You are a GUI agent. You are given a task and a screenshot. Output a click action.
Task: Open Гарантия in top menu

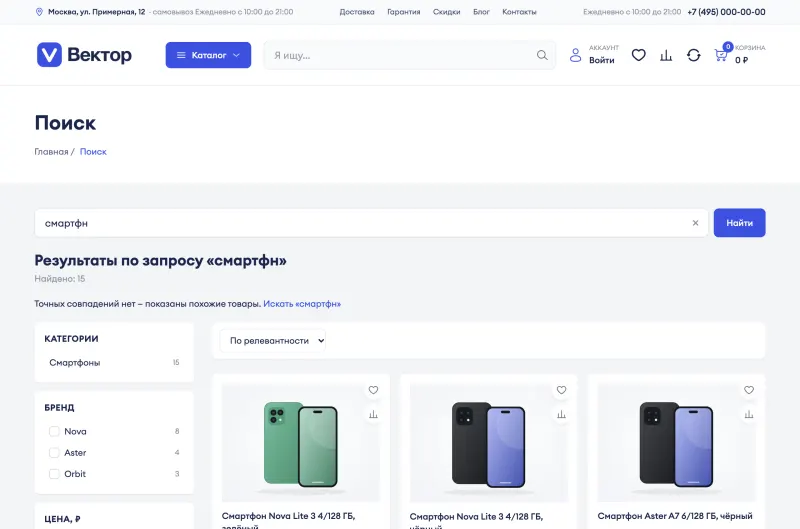click(404, 12)
